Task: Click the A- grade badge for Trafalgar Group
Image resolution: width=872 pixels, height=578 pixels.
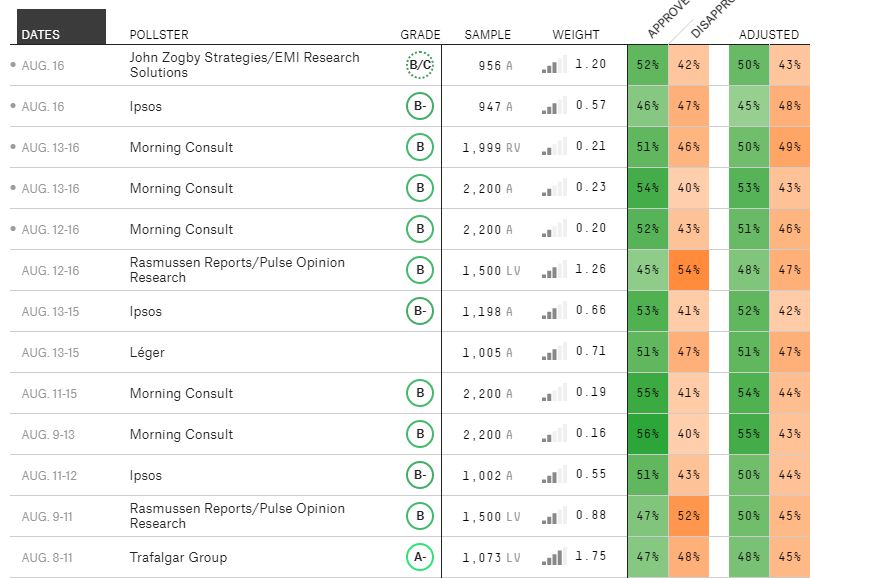Action: point(420,557)
